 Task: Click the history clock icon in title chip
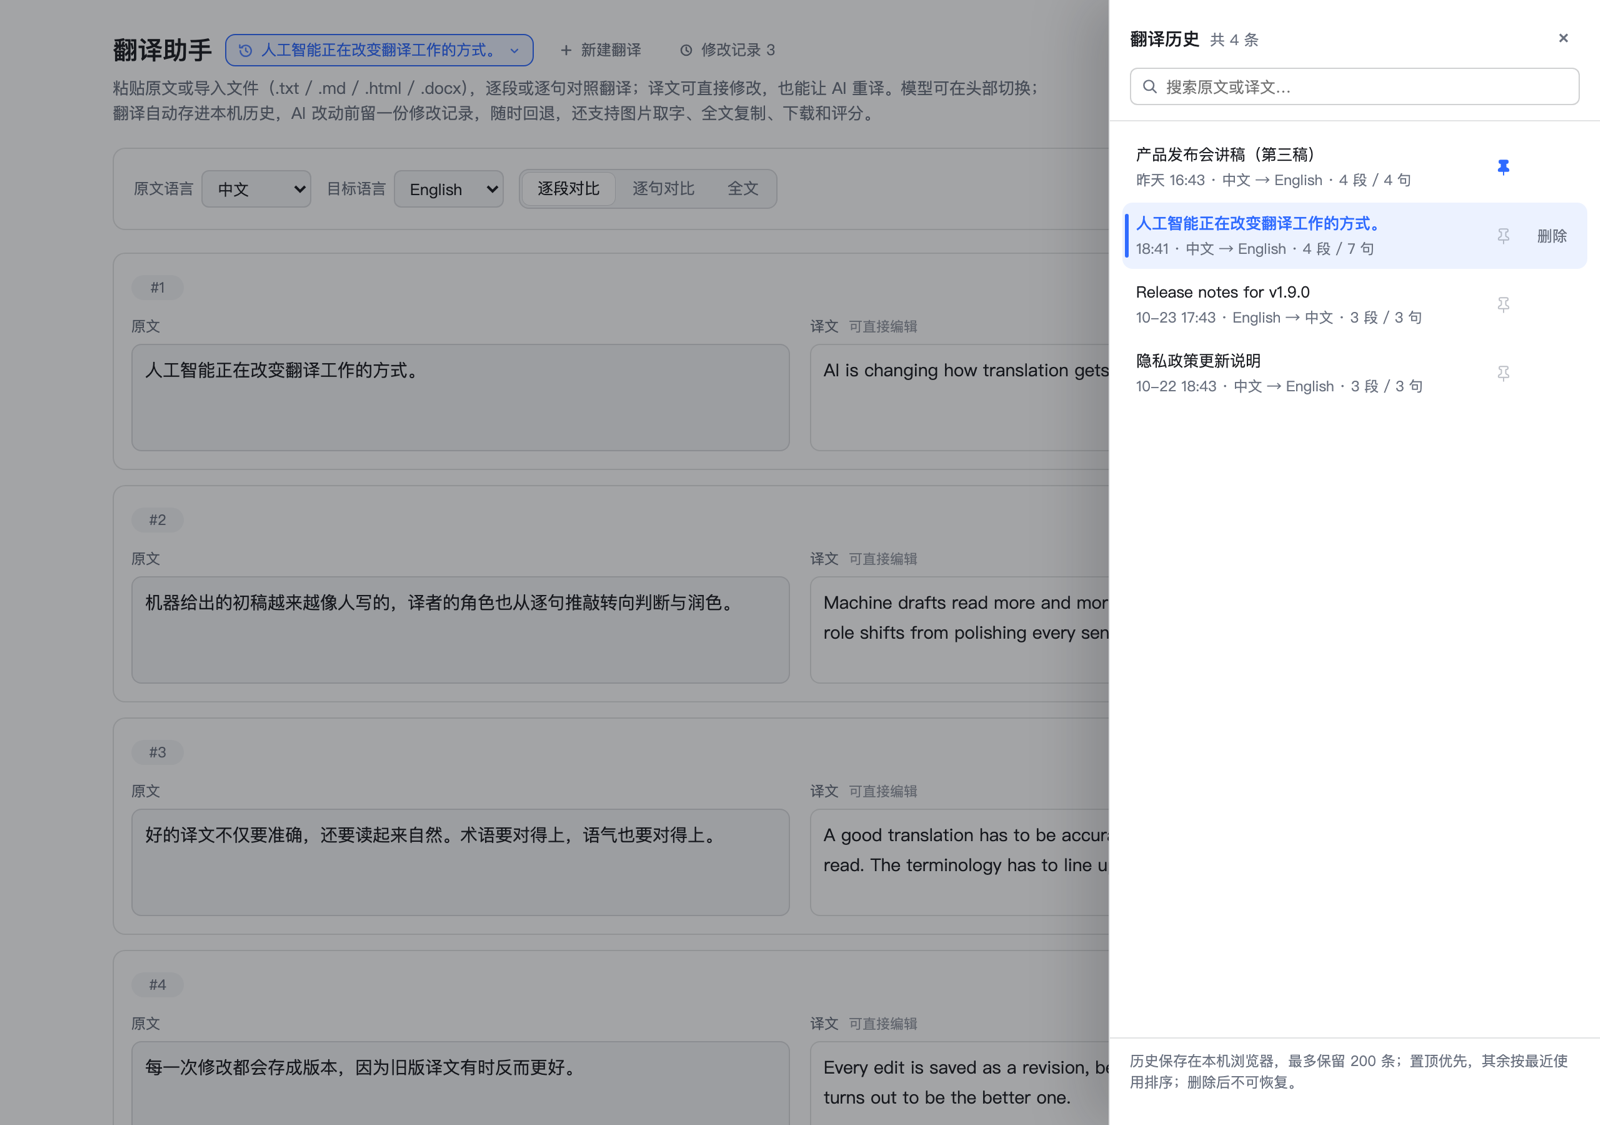(245, 50)
